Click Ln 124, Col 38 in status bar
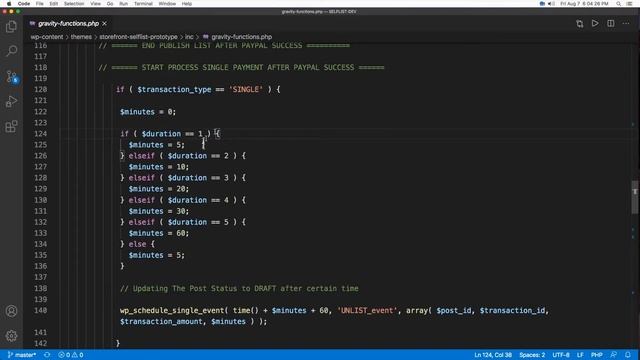 point(493,355)
